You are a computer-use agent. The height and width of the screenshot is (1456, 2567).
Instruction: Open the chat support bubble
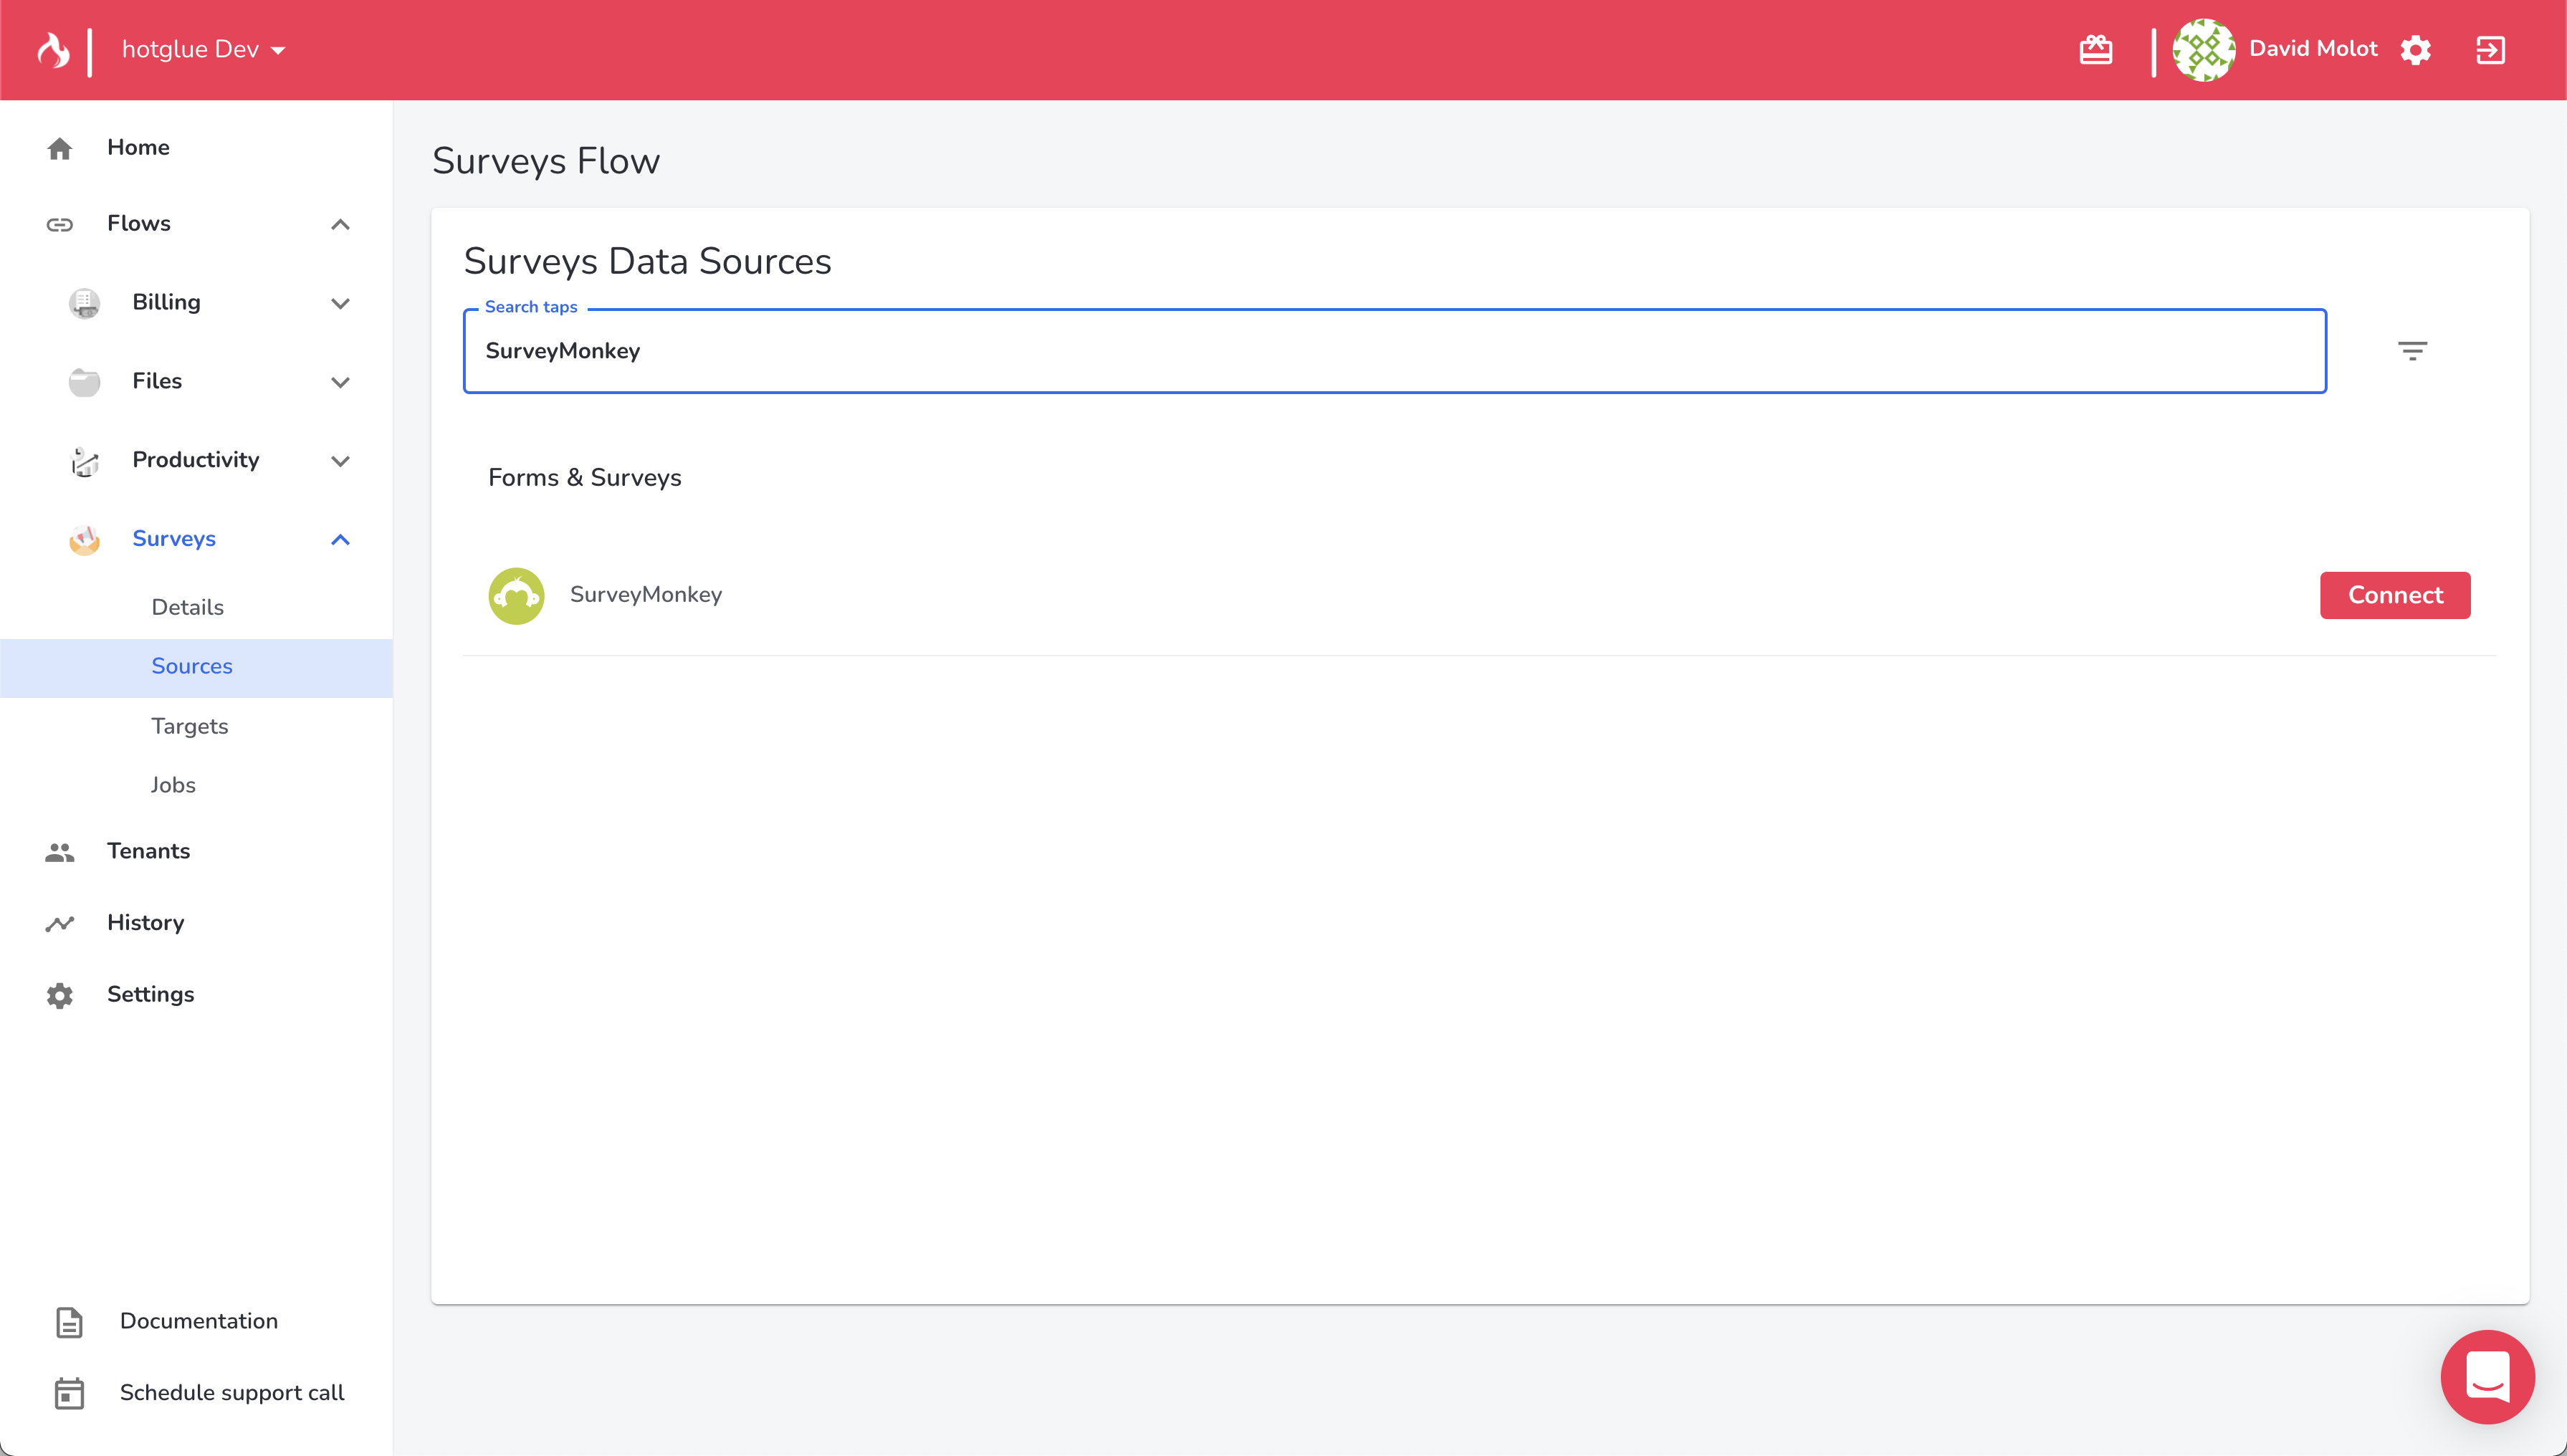2487,1376
